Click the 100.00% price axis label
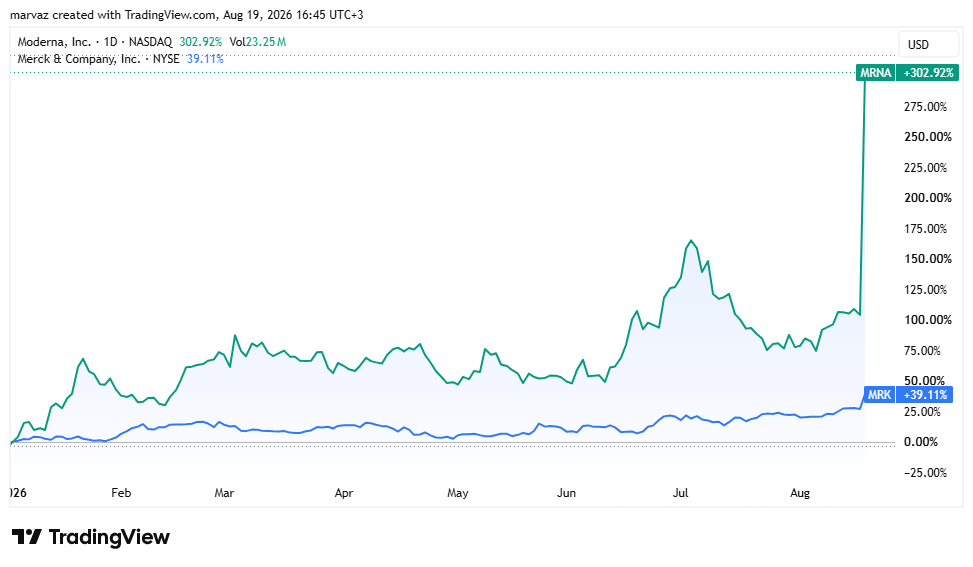 pyautogui.click(x=928, y=320)
